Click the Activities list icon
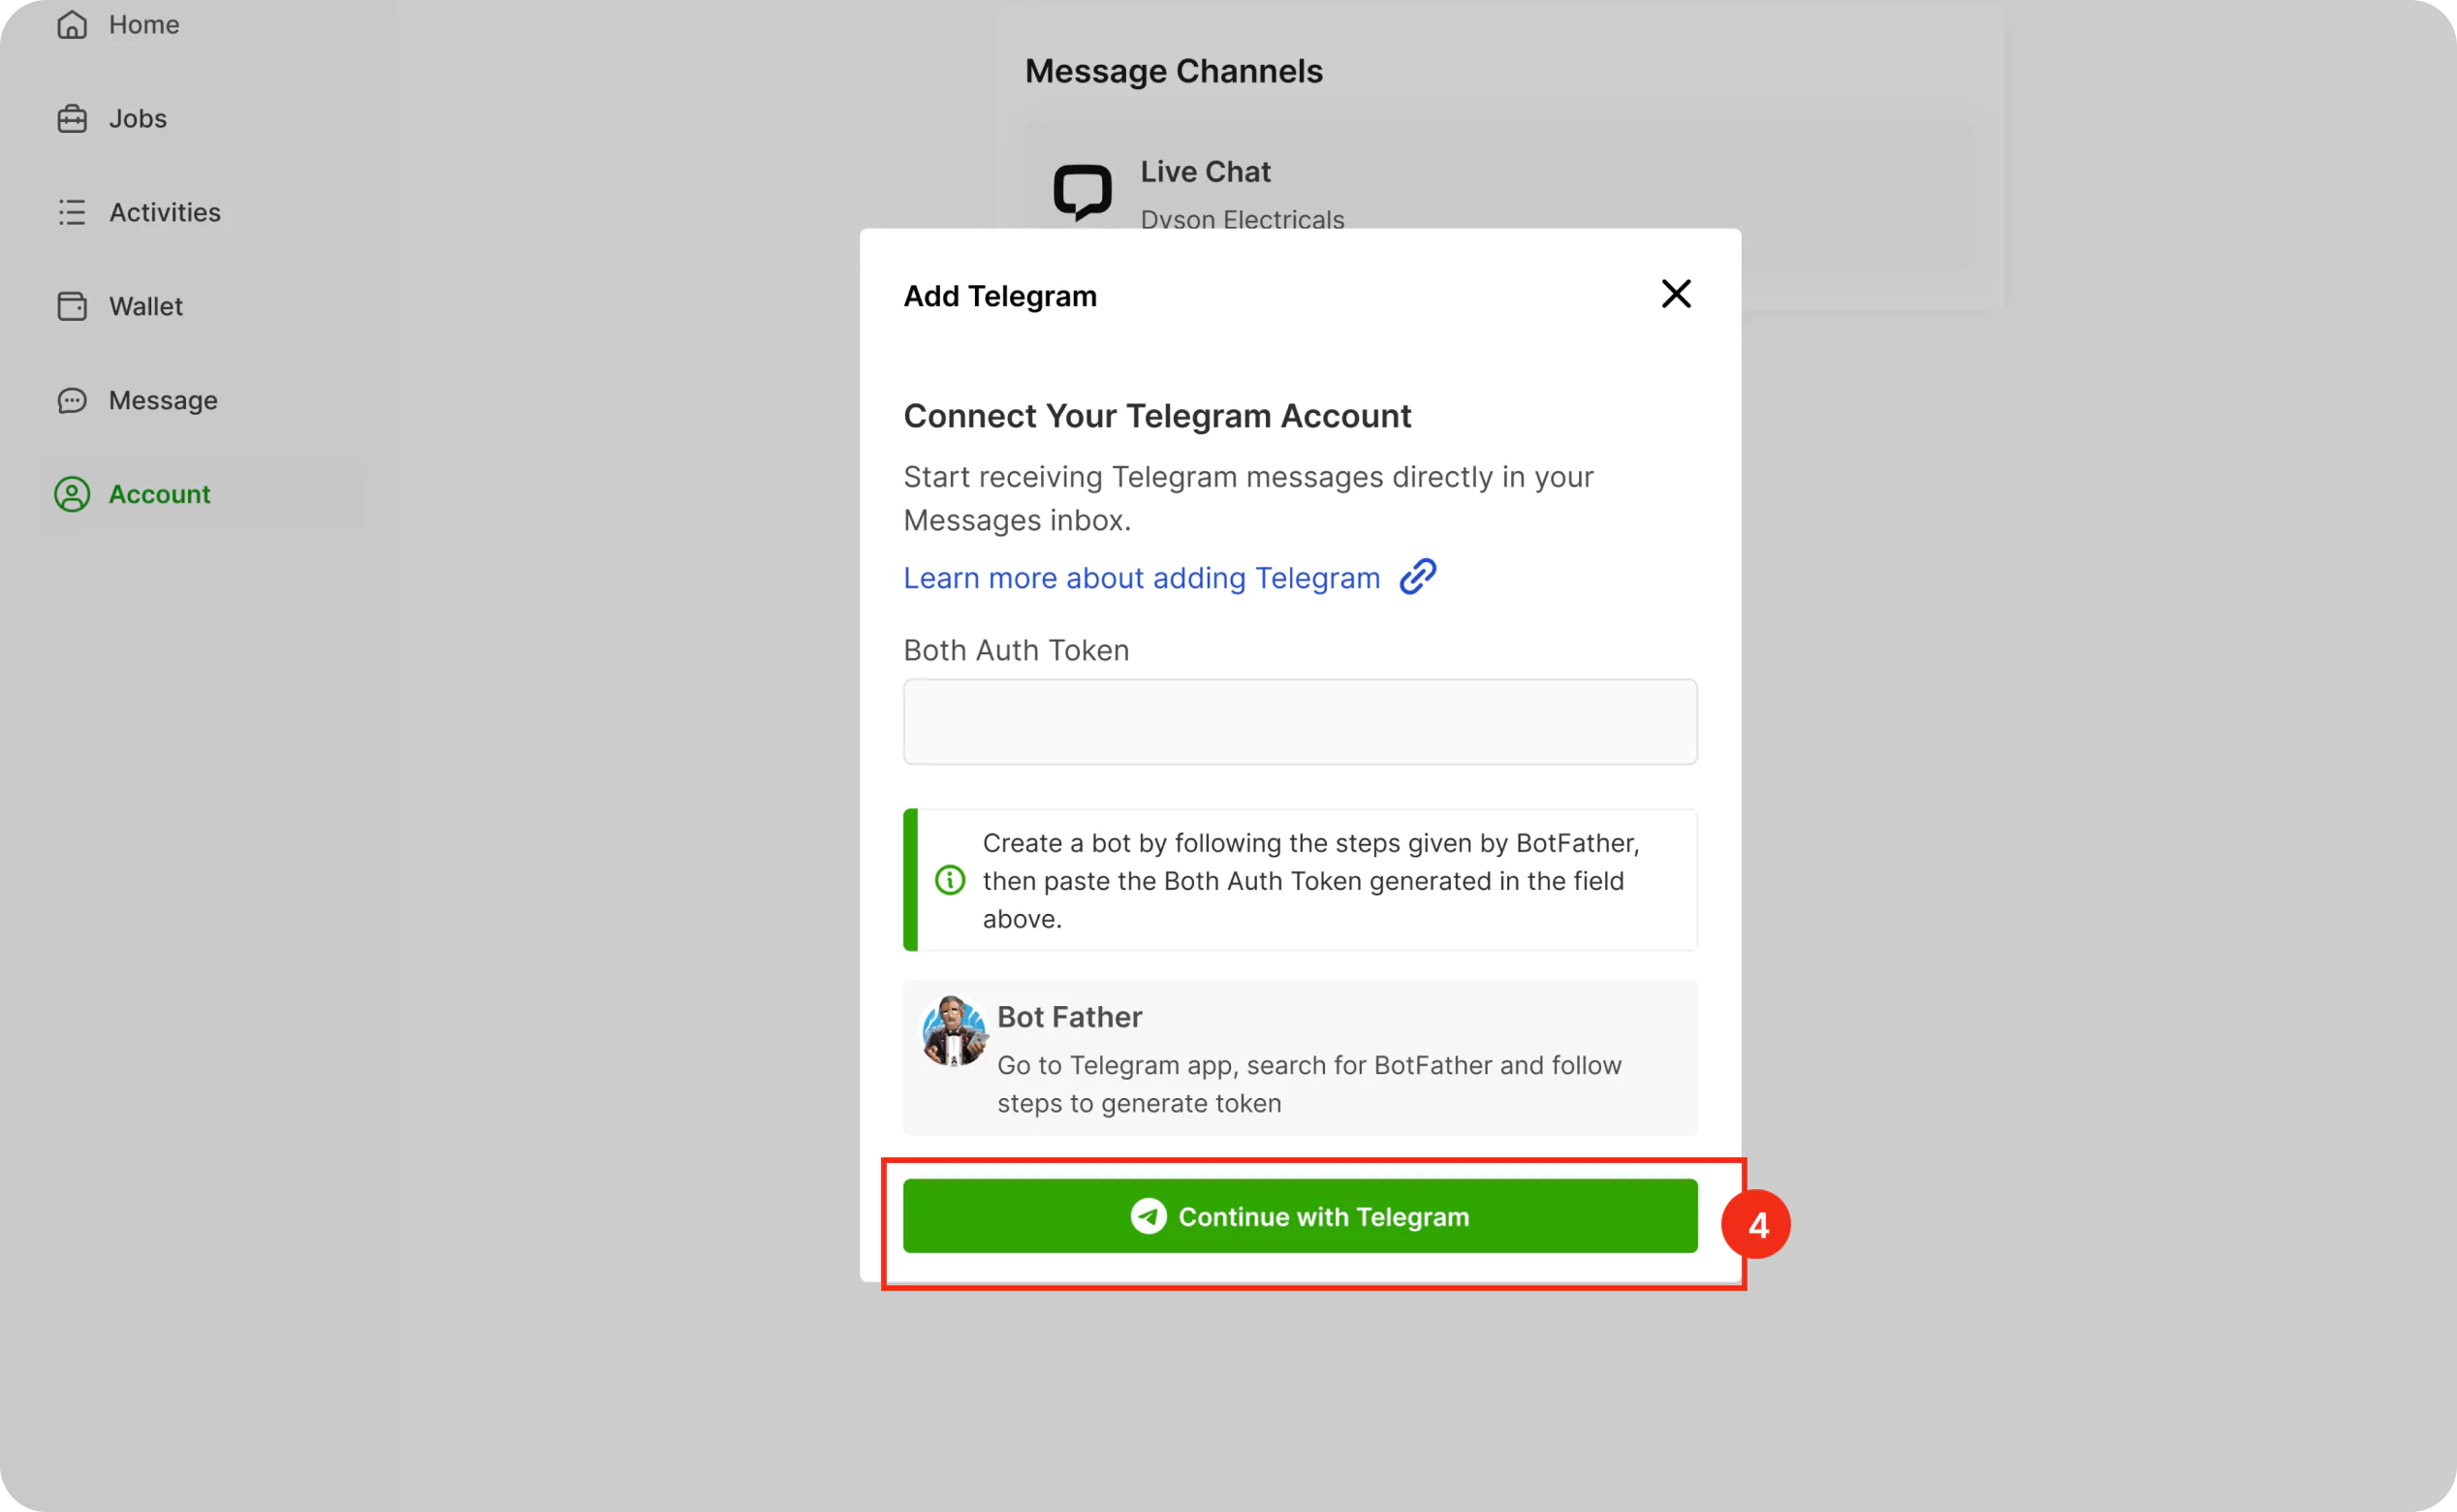 (71, 212)
